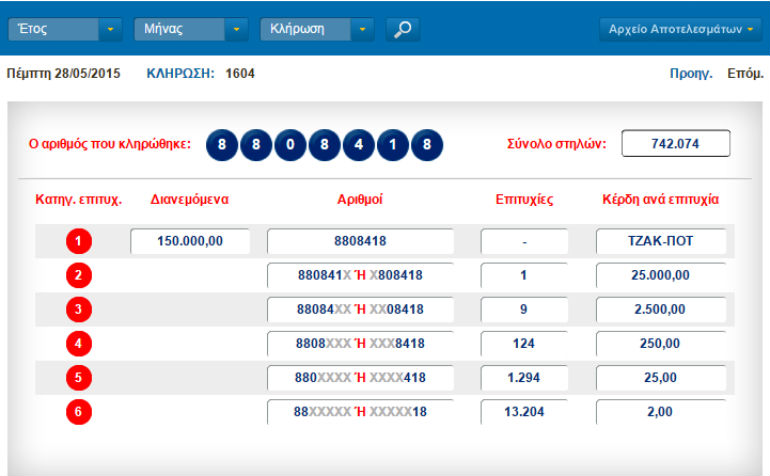Click the Σύνολο στηλών field showing 742.074
This screenshot has height=476, width=770.
pos(675,144)
